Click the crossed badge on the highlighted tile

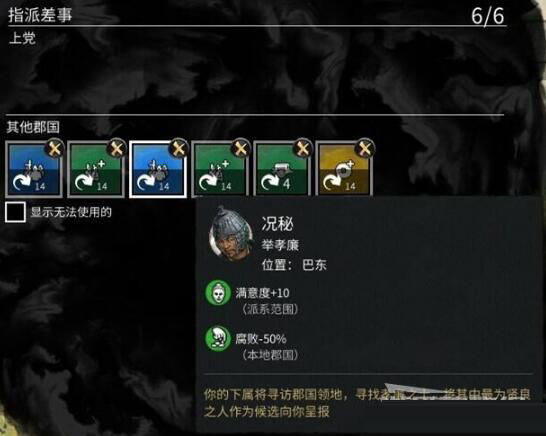(178, 149)
